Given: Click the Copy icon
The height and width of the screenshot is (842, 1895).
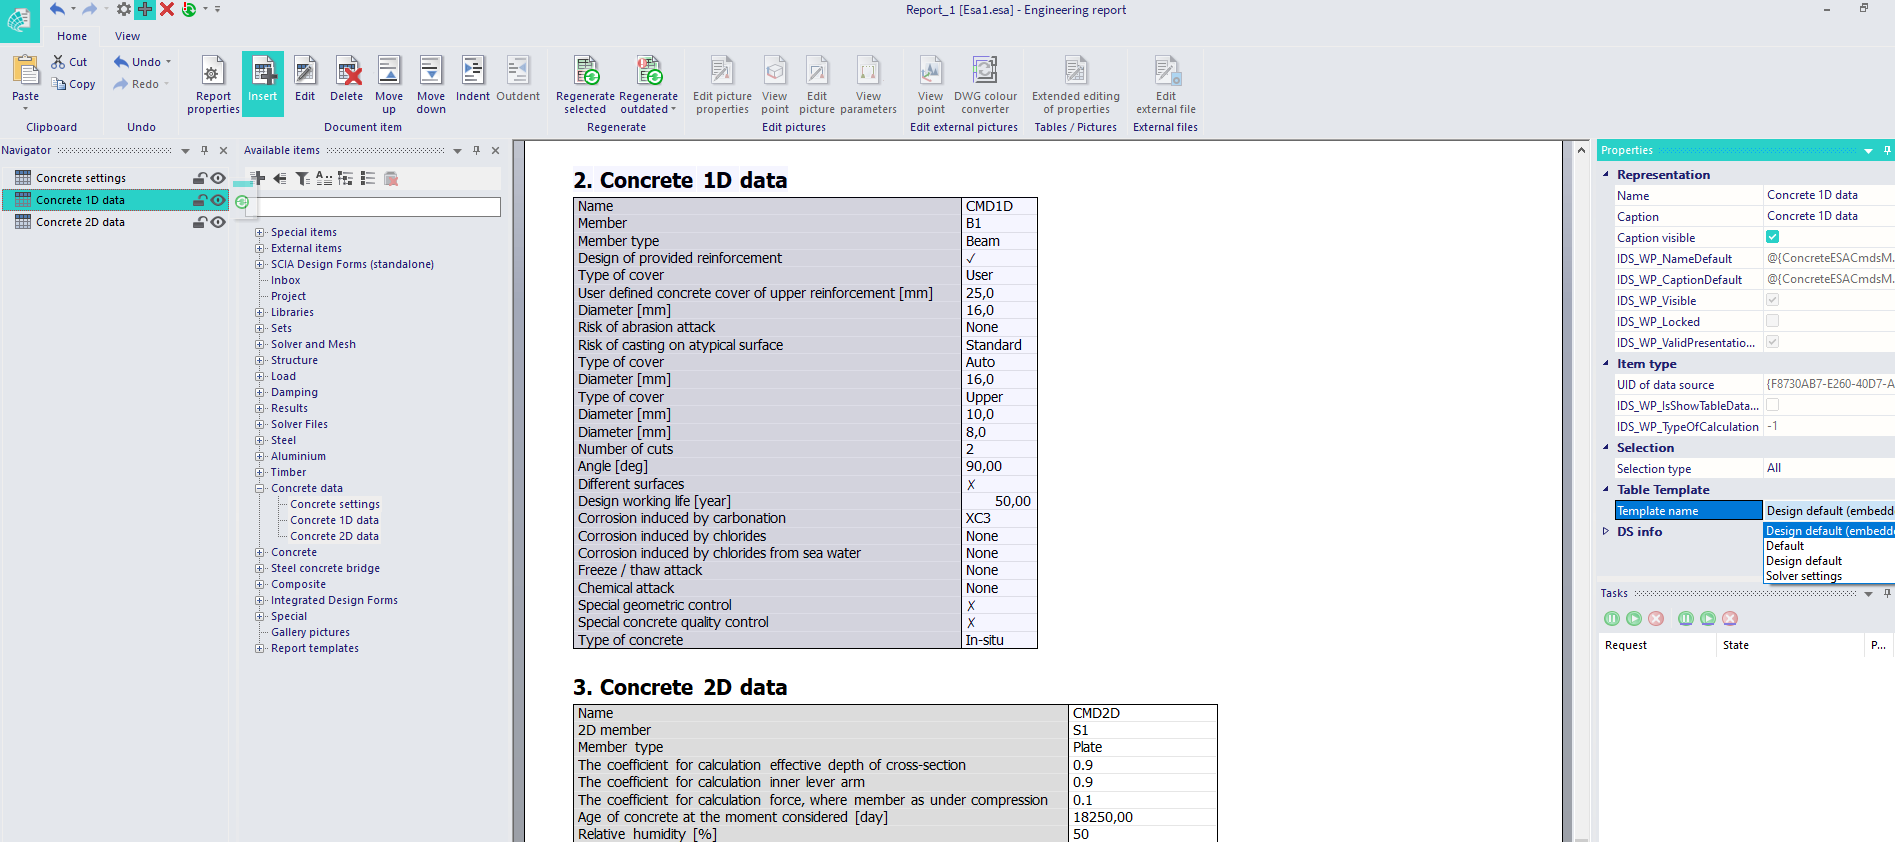Looking at the screenshot, I should 59,84.
